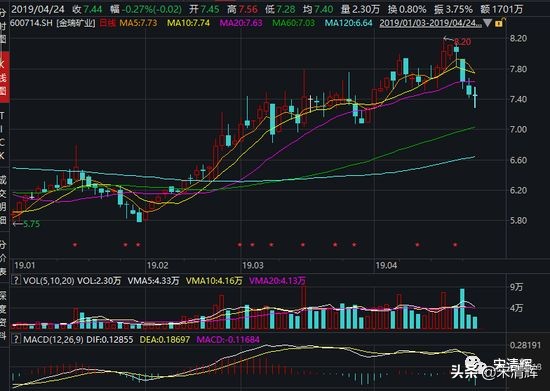Screen dimensions: 550x391
Task: Click the red star marker below the 8.20 peak
Action: coord(455,244)
